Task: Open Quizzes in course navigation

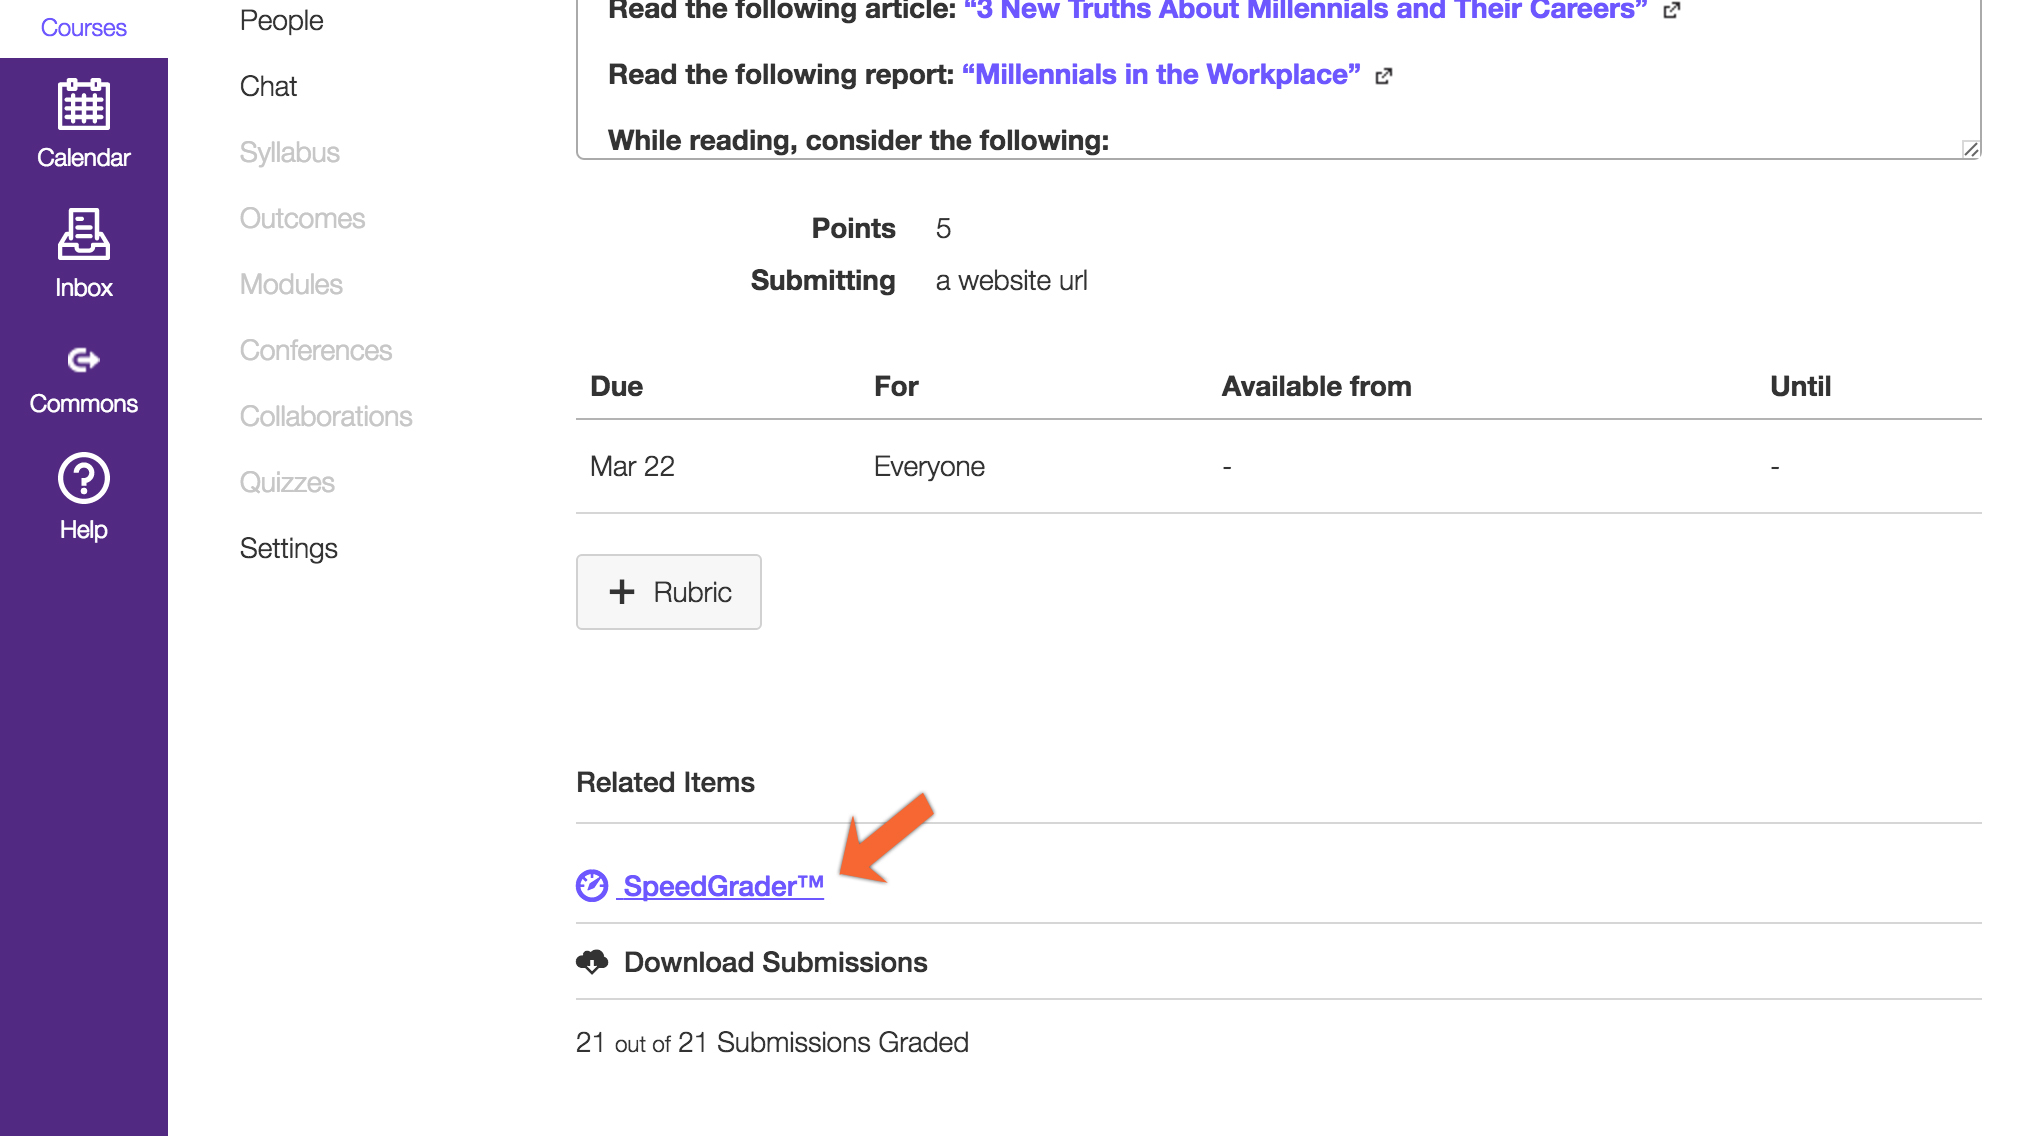Action: click(287, 482)
